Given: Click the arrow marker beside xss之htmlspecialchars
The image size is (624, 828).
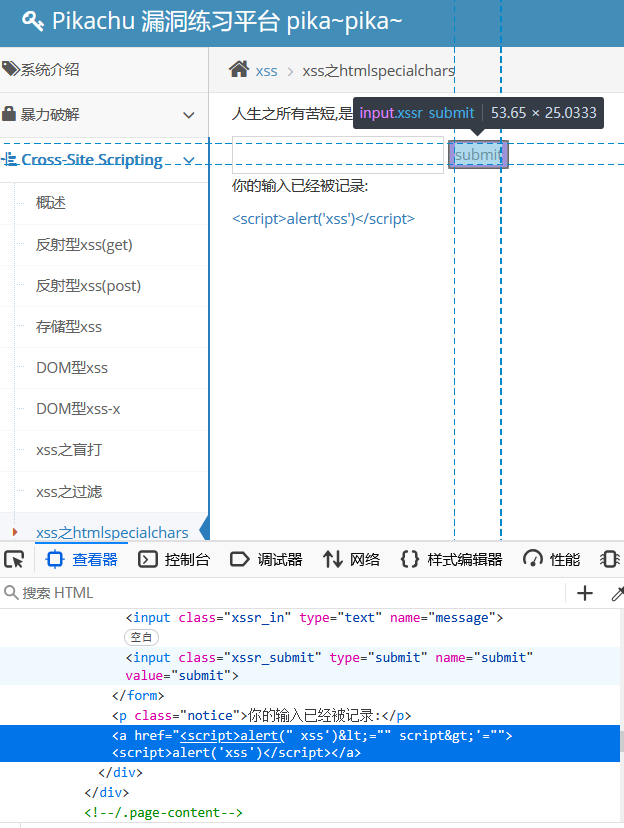Looking at the screenshot, I should coord(15,532).
